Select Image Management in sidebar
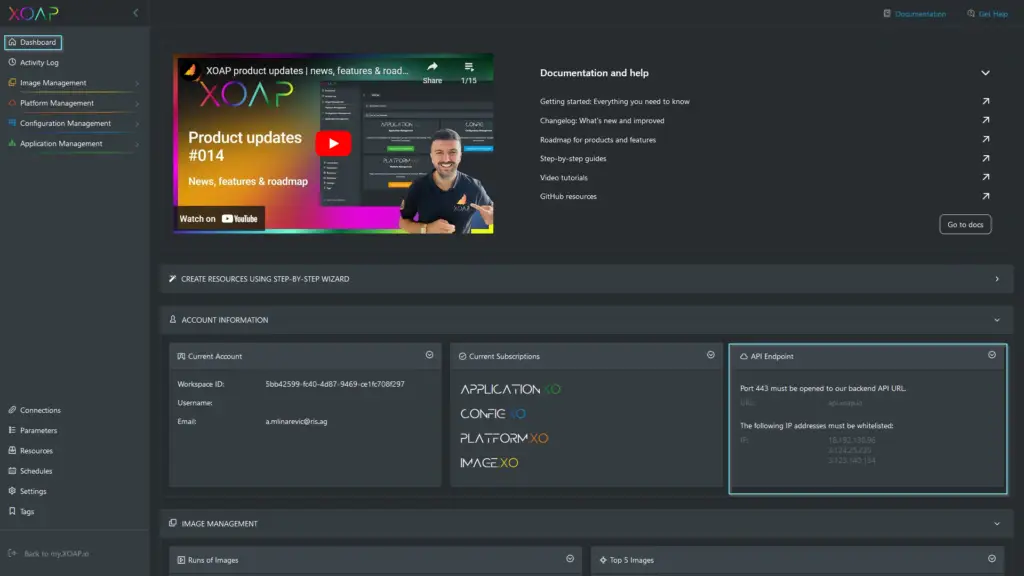This screenshot has width=1024, height=576. pyautogui.click(x=53, y=83)
